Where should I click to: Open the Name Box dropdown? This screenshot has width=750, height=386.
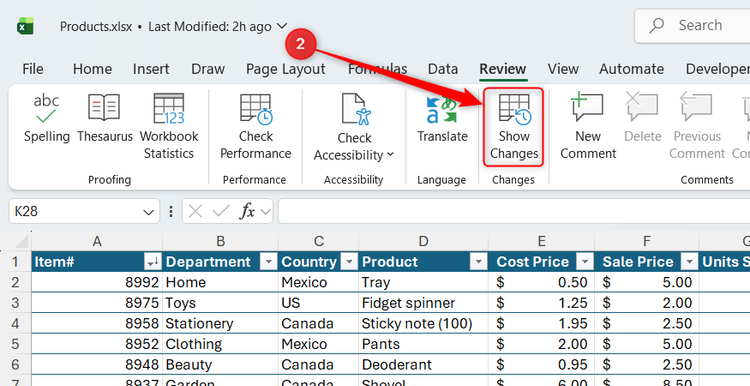pos(149,212)
